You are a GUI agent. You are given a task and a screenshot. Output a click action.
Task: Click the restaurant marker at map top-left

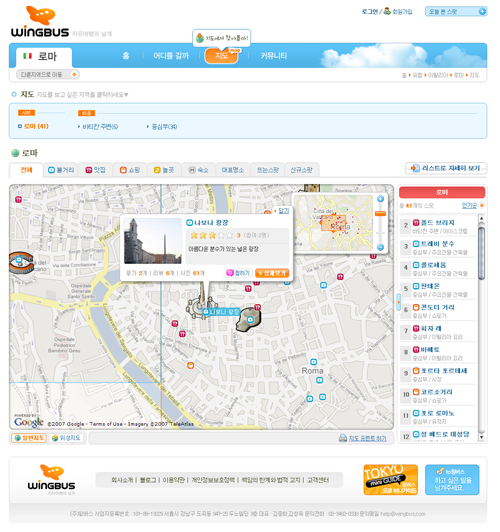[18, 200]
